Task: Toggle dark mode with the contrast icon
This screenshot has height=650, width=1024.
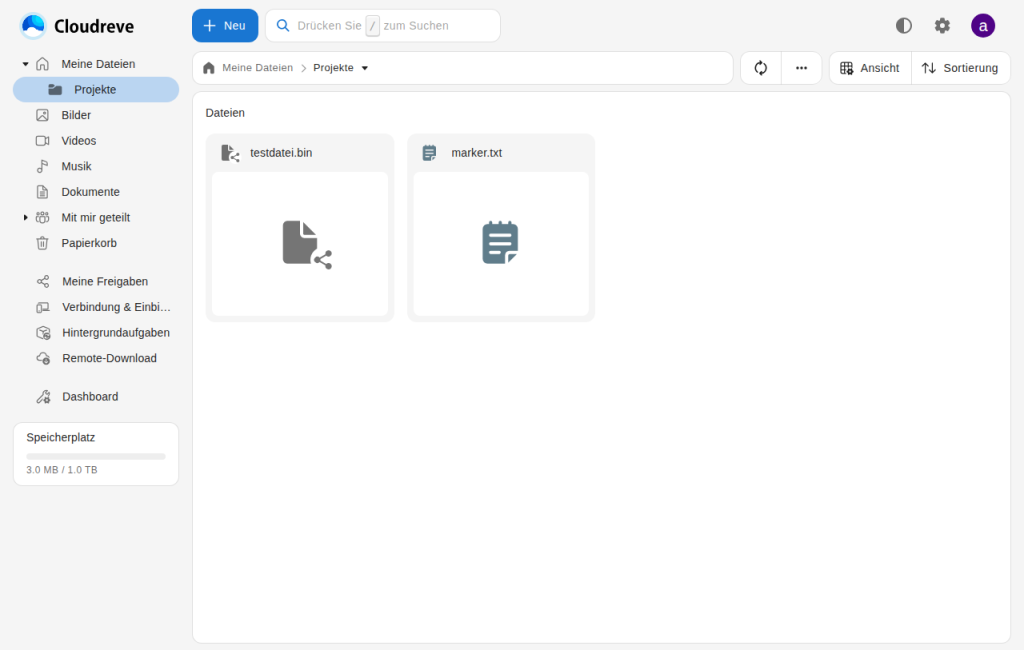Action: (x=904, y=25)
